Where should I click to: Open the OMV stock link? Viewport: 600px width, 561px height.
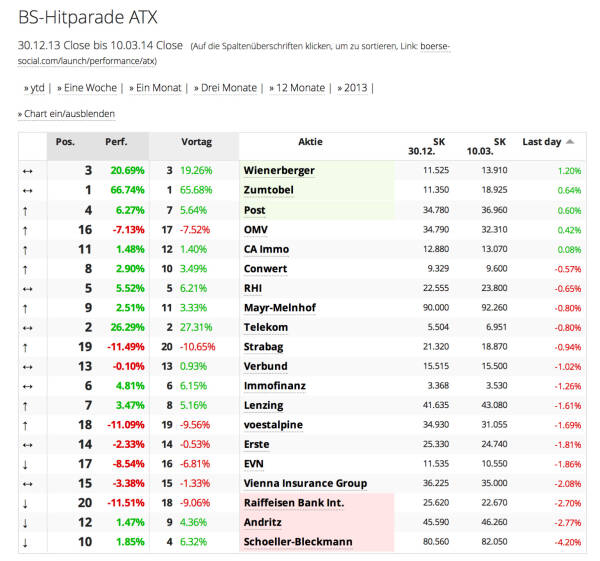pos(256,230)
